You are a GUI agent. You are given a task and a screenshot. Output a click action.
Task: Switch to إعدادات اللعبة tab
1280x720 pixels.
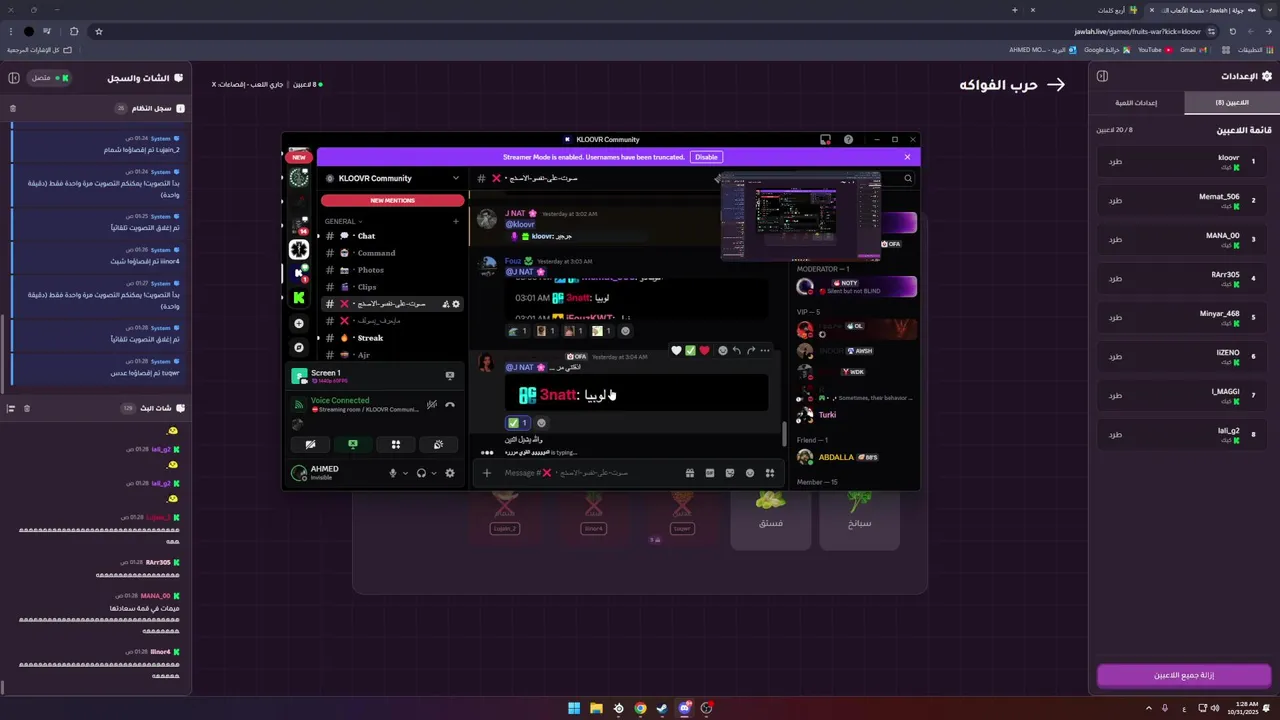pyautogui.click(x=1137, y=103)
